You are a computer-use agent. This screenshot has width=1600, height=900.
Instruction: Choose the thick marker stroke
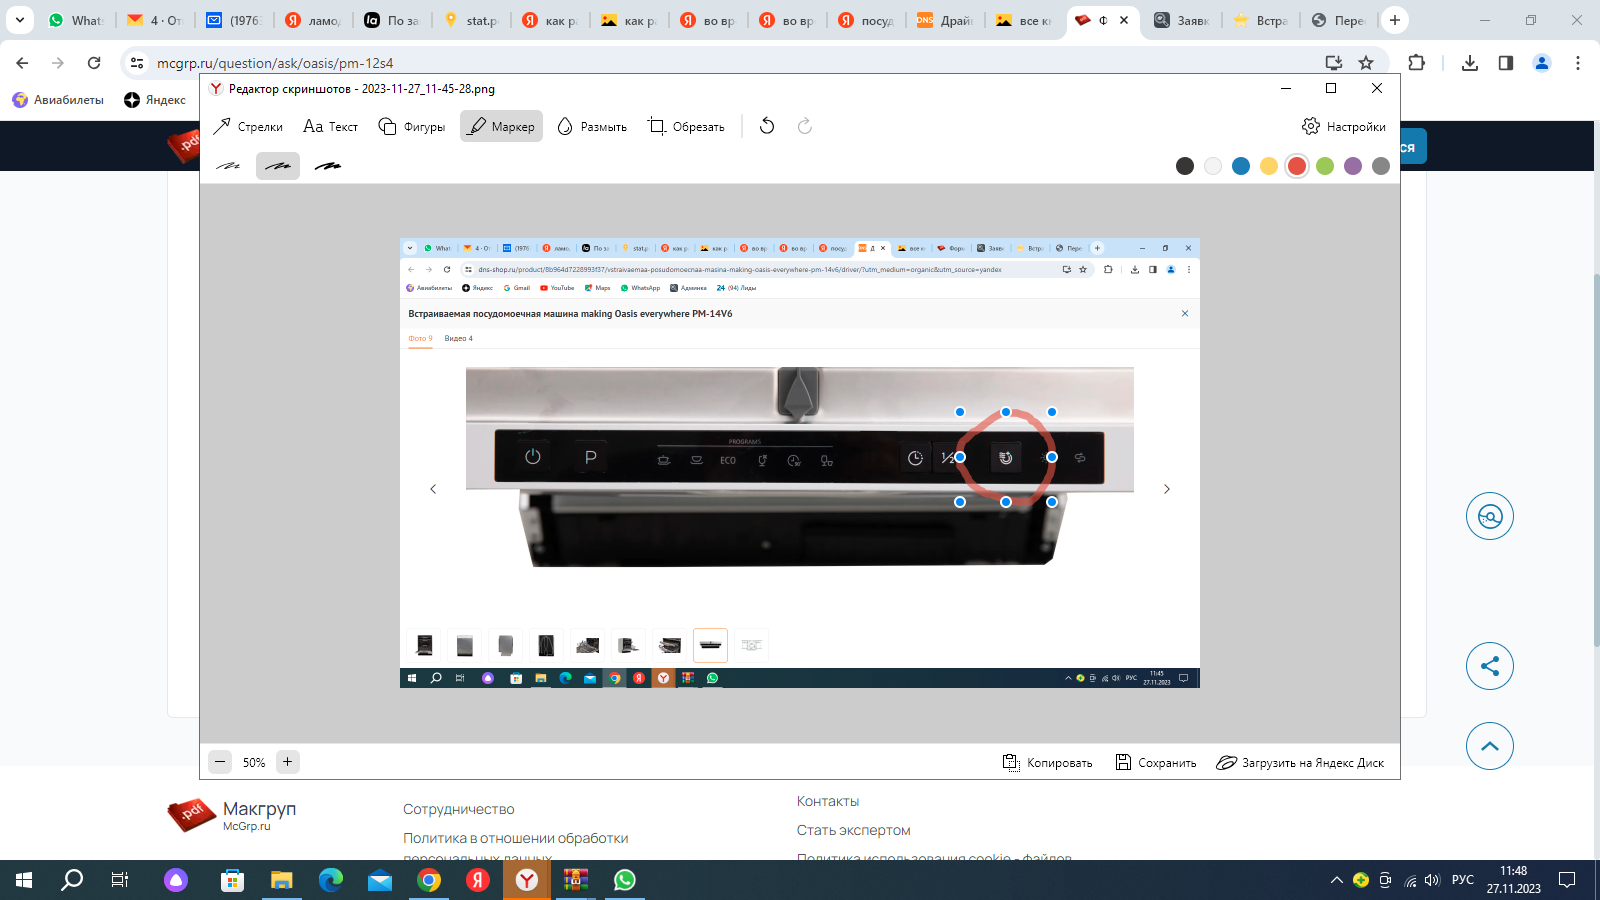pos(328,166)
